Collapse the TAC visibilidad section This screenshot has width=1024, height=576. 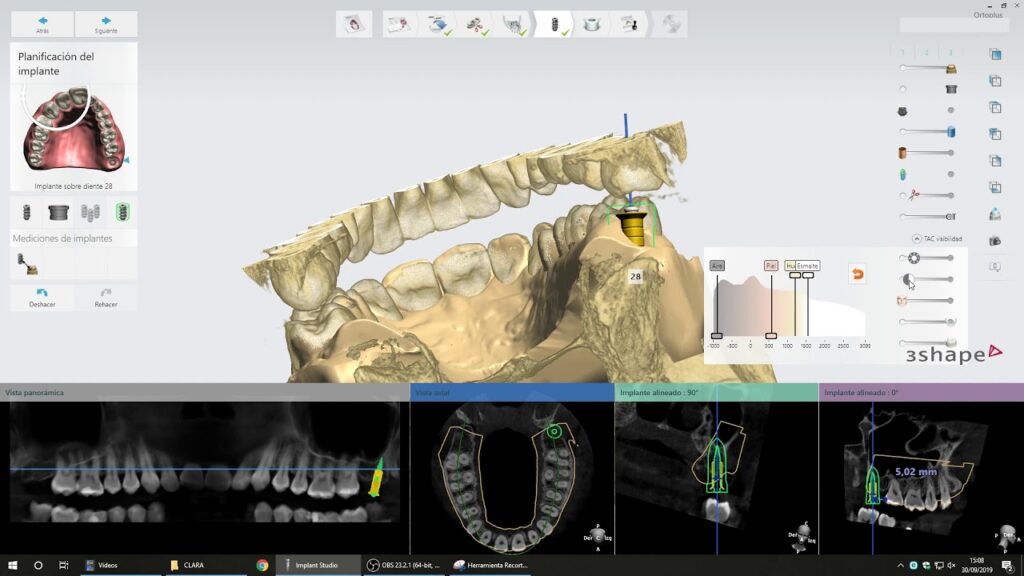click(916, 239)
